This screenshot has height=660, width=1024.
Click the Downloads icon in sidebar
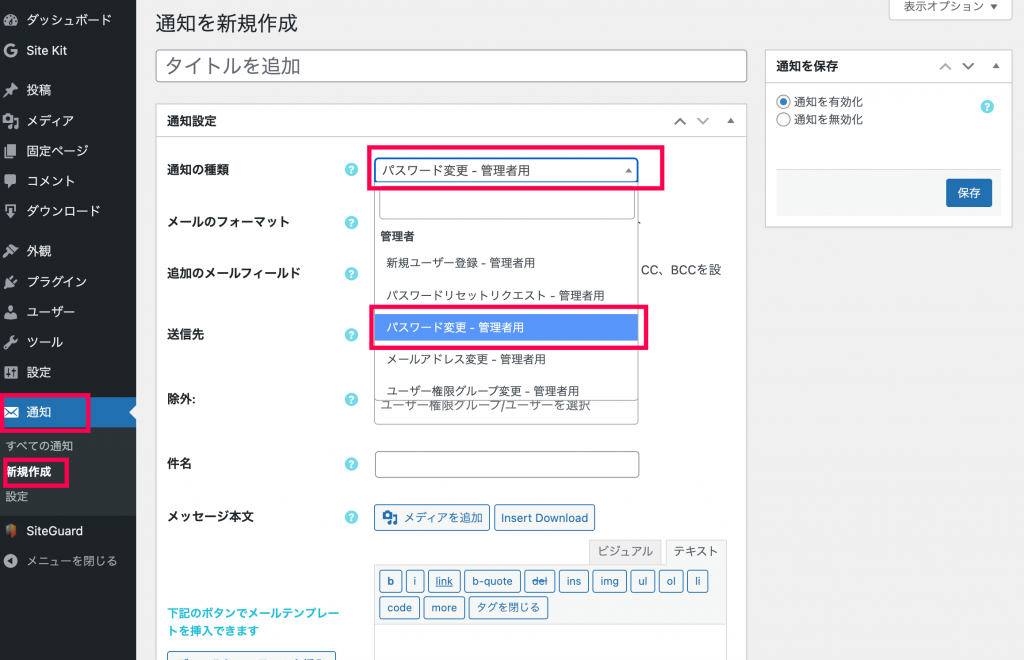(10, 211)
